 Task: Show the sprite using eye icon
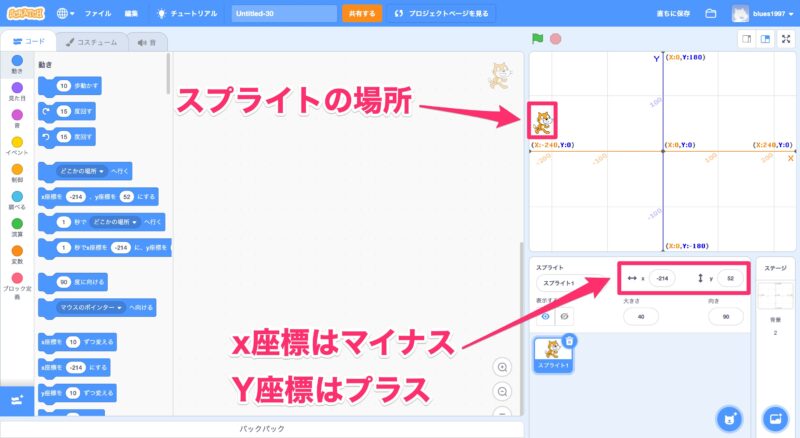(545, 316)
